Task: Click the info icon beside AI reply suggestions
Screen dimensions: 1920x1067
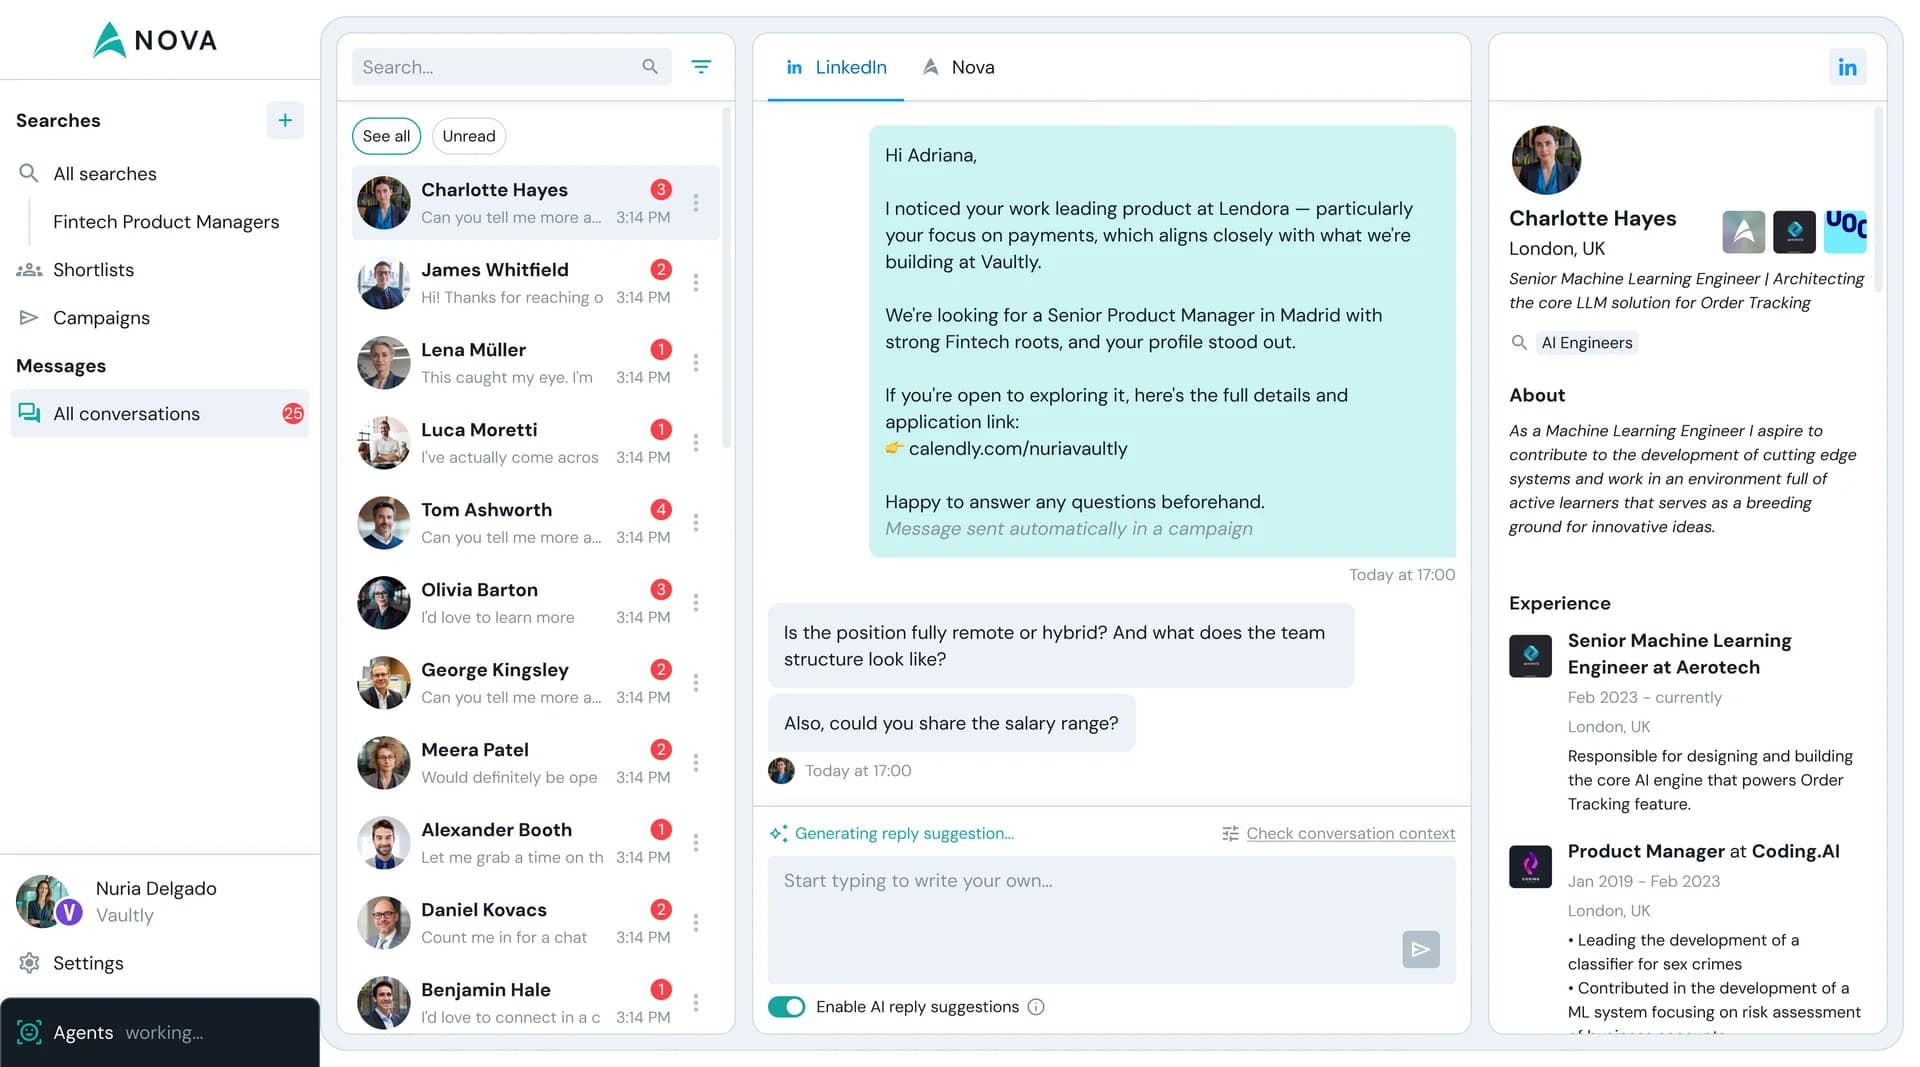Action: [x=1037, y=1007]
